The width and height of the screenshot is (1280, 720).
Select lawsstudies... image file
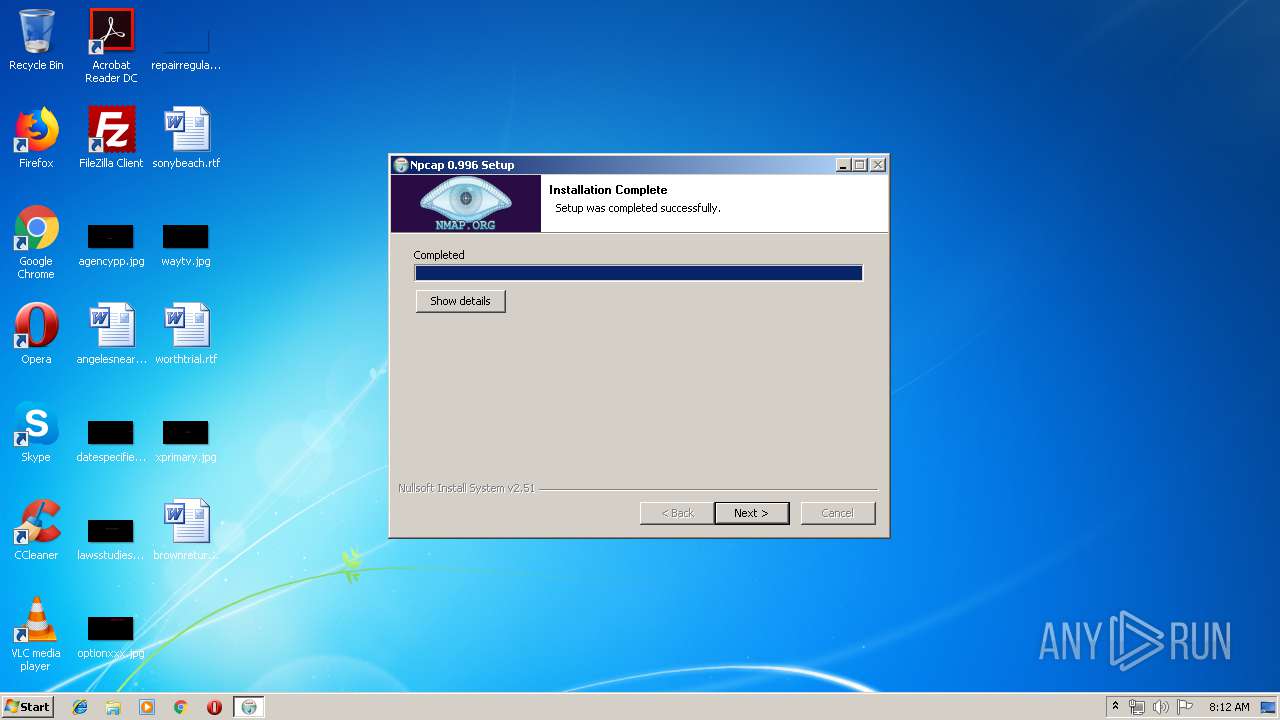(111, 539)
